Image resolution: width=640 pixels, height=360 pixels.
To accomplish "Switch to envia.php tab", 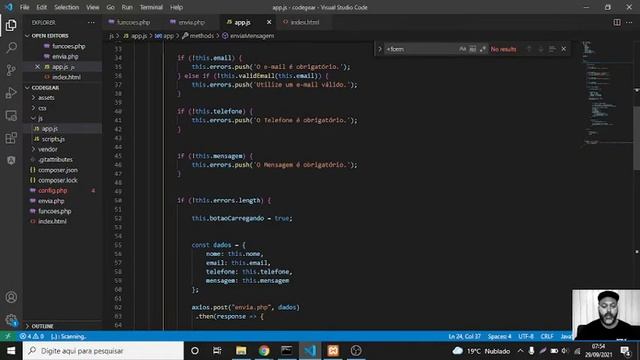I will 192,22.
